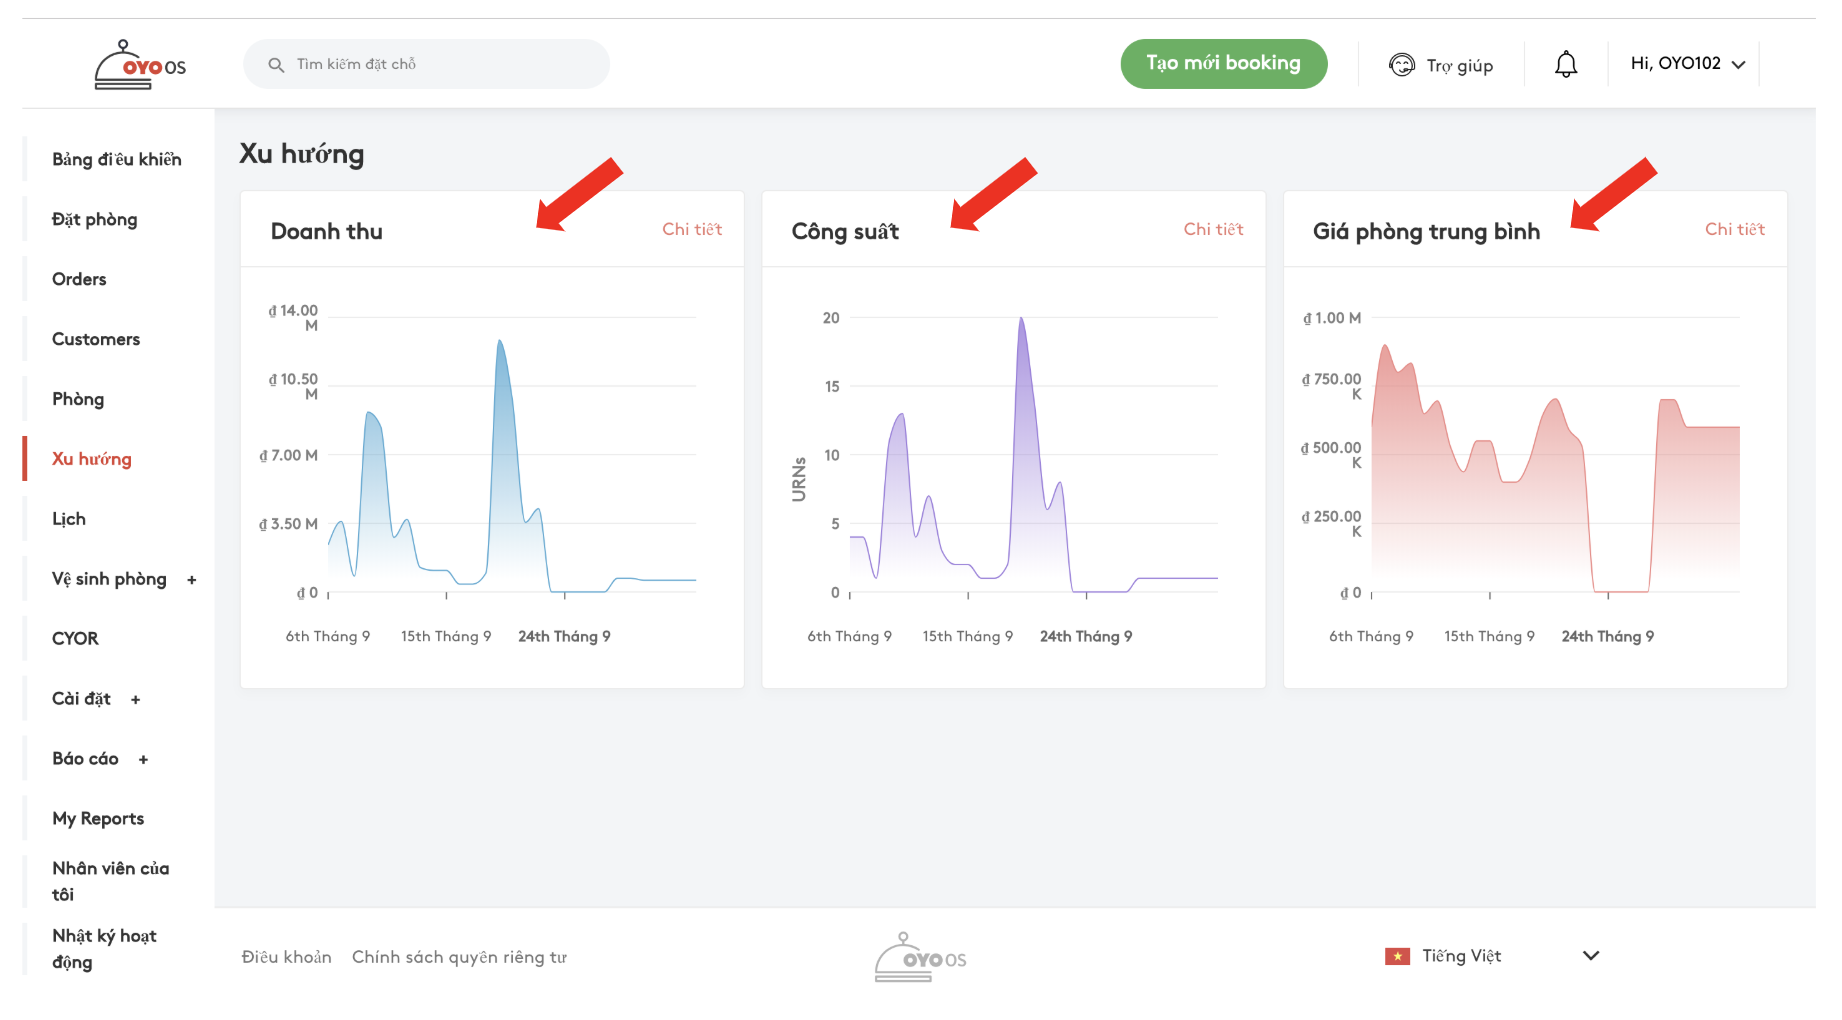Click the Doanh thu card title
This screenshot has height=1020, width=1842.
click(x=327, y=231)
